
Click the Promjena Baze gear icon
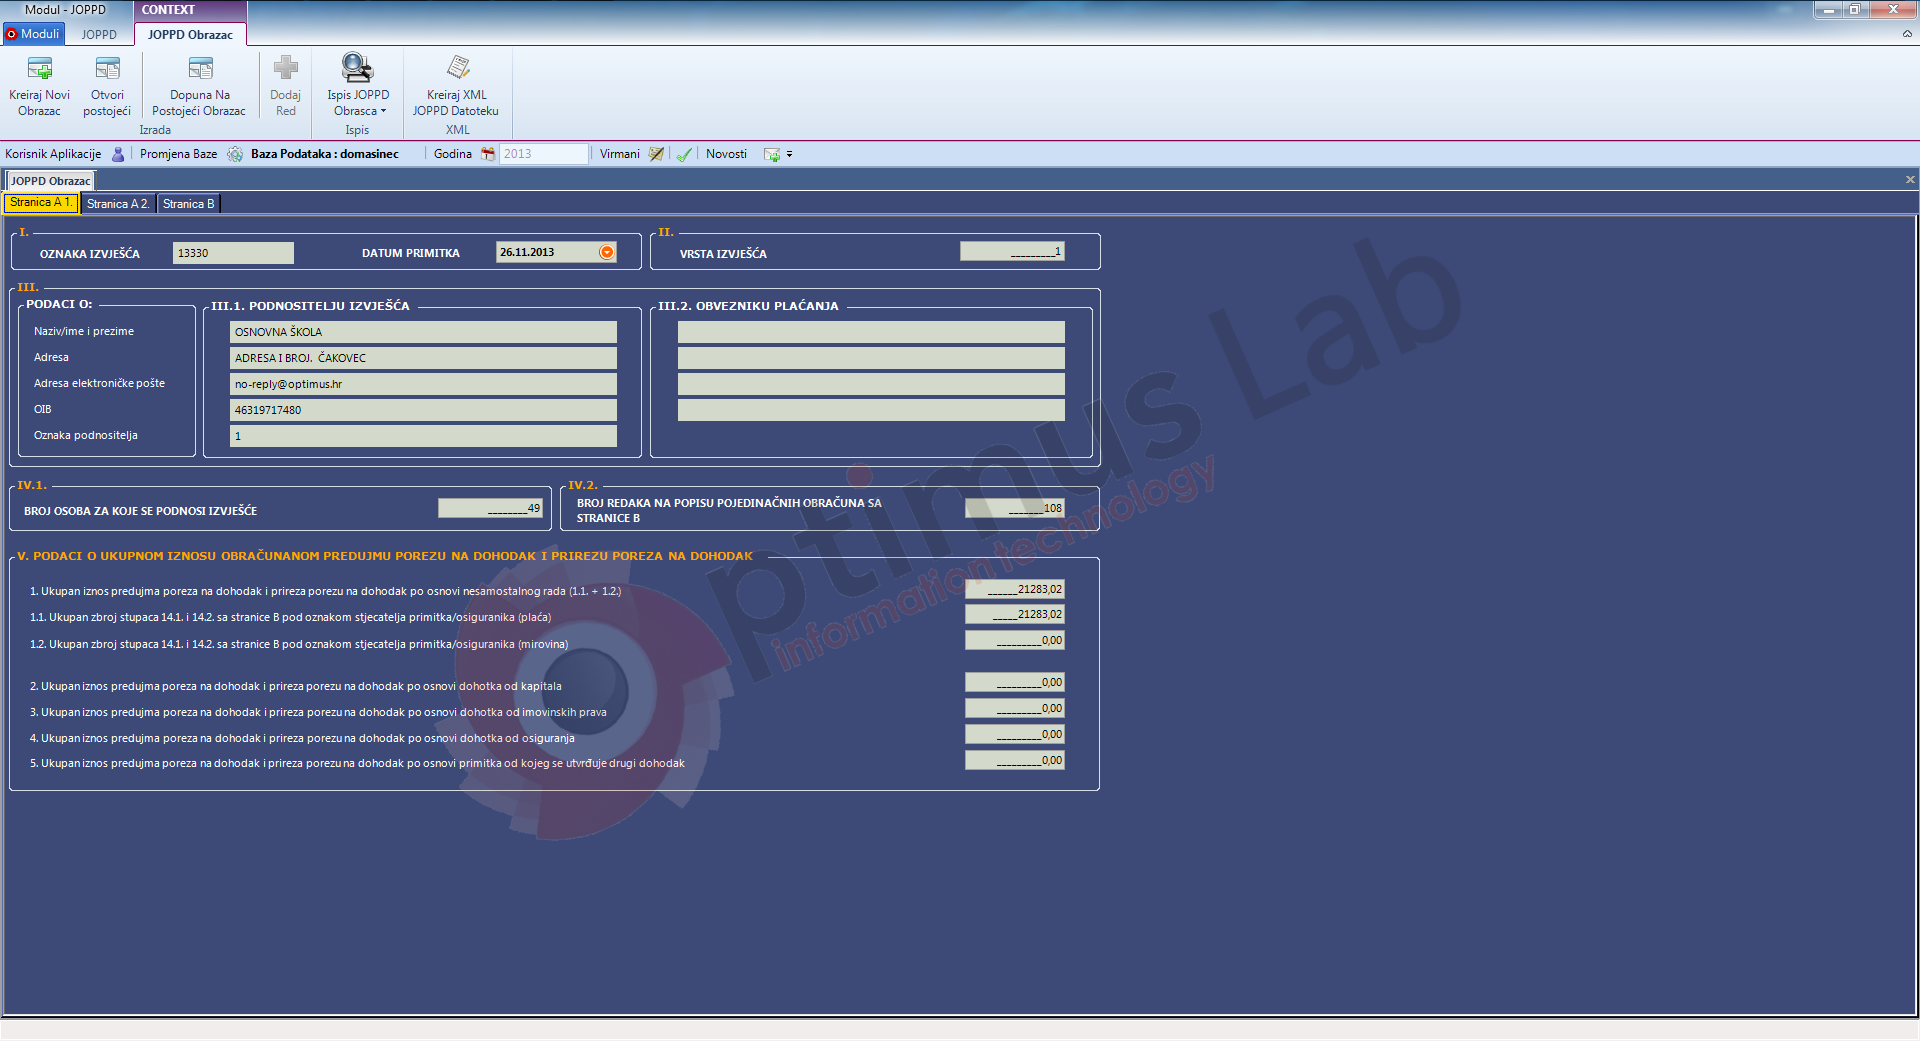235,154
